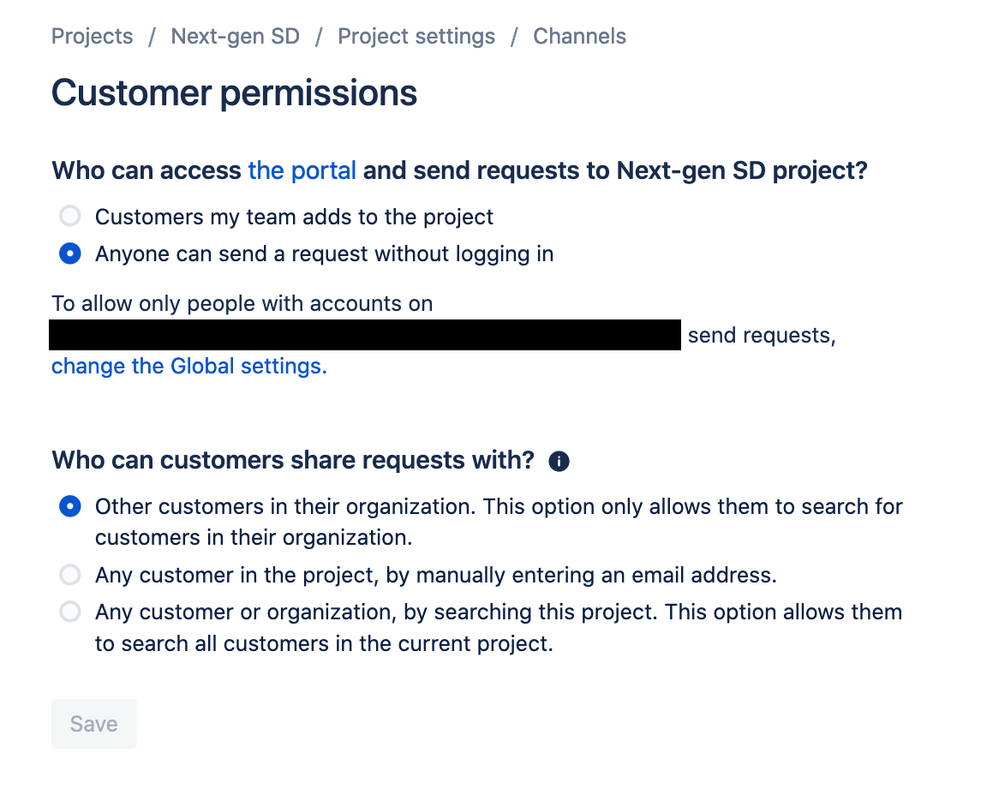Click label text "Anyone can send a request without logging in"
Screen dimensions: 999x812
324,254
